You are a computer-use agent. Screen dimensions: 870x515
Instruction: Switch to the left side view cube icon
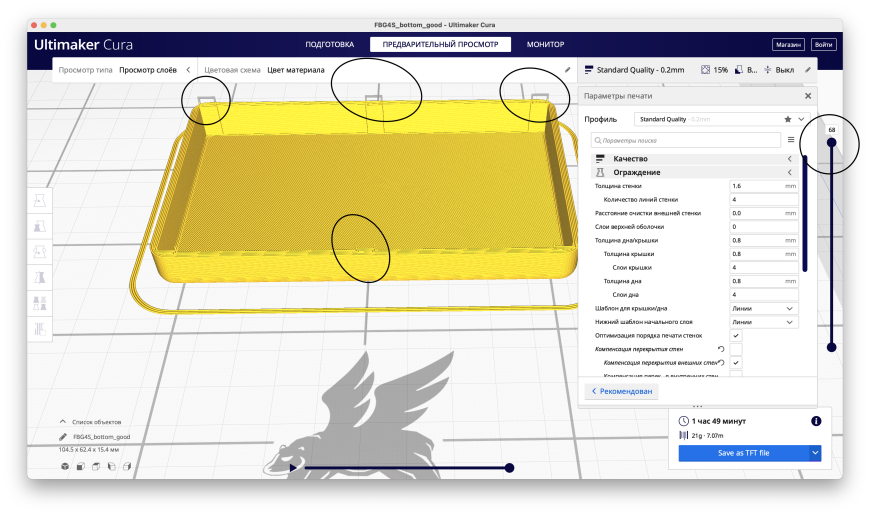(x=112, y=466)
